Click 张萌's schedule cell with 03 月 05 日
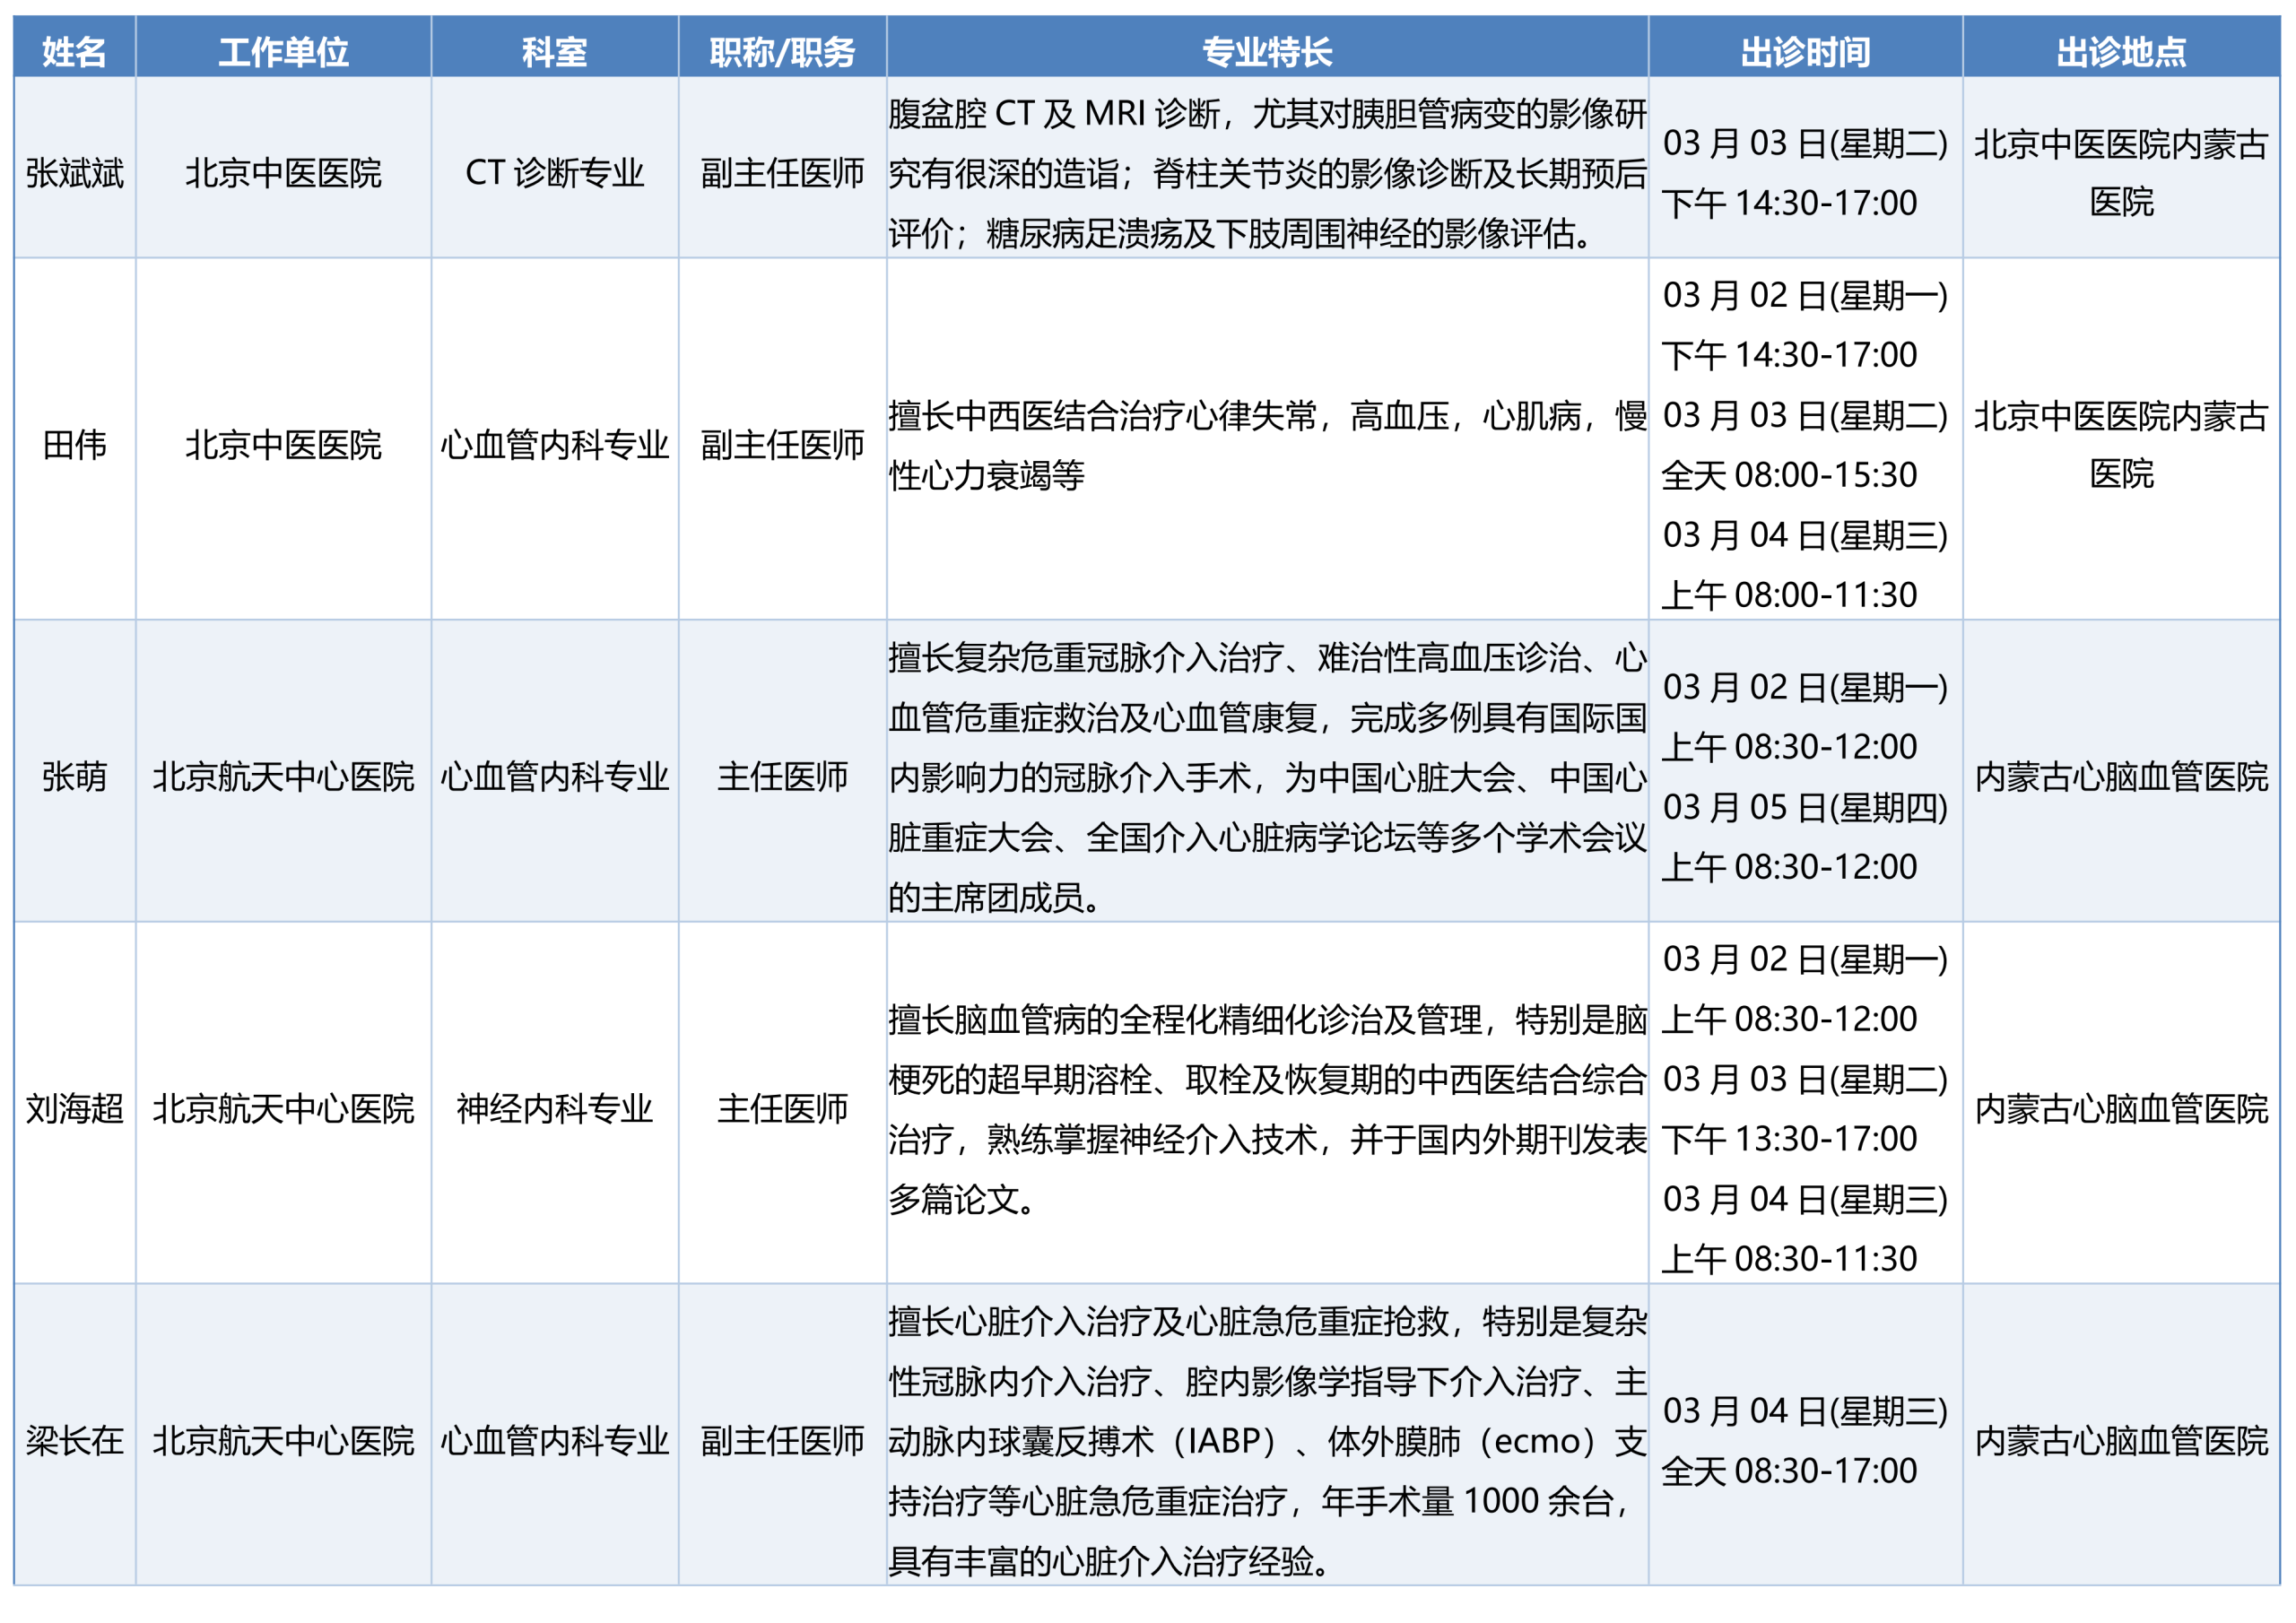 (1804, 808)
